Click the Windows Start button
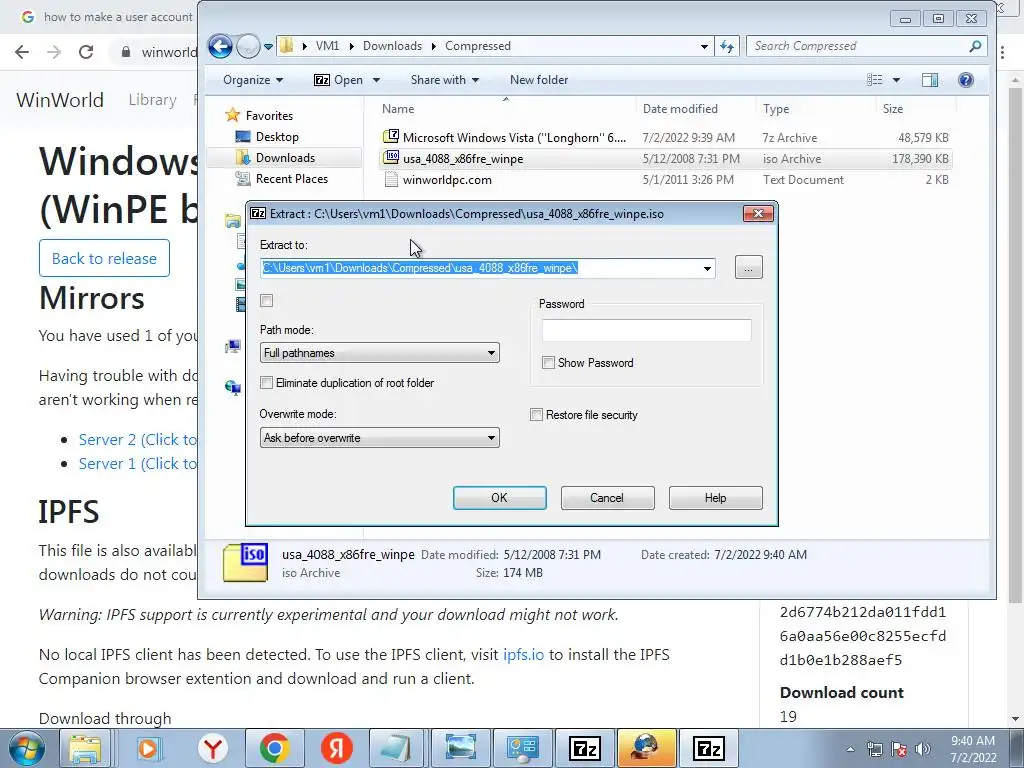 pyautogui.click(x=26, y=748)
